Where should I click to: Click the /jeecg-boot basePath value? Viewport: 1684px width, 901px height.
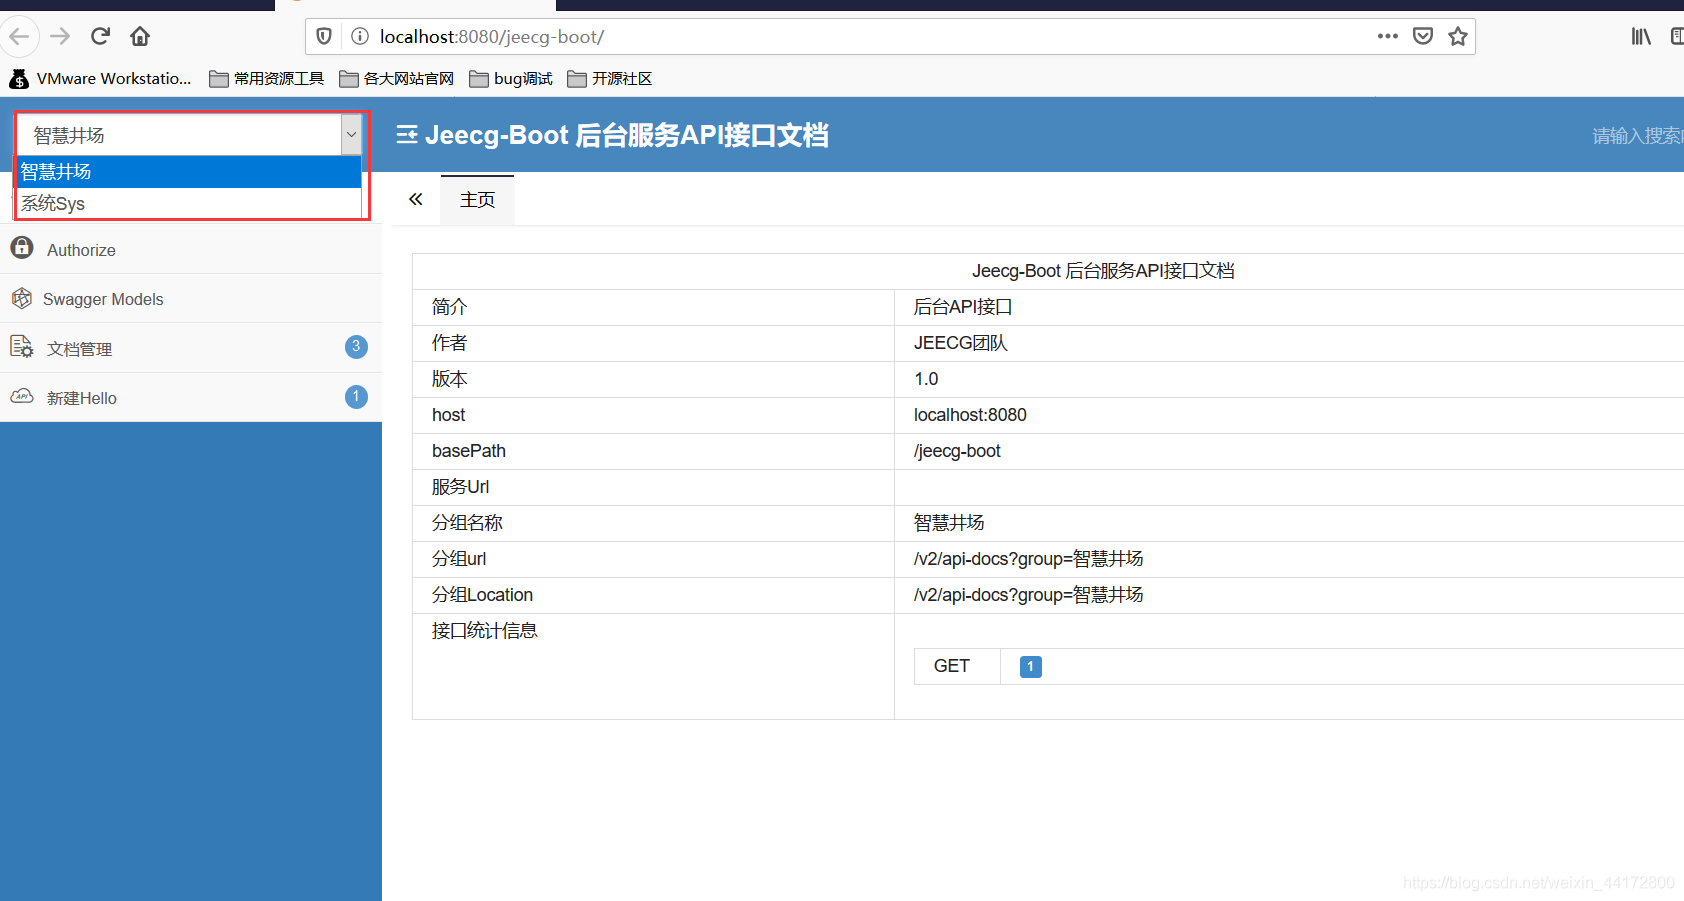pyautogui.click(x=957, y=451)
